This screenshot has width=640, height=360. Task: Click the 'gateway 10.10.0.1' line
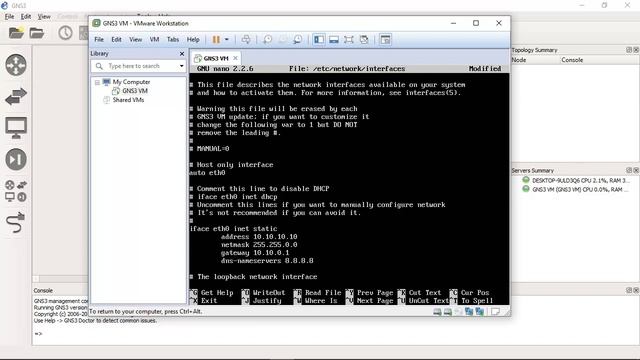coord(255,253)
